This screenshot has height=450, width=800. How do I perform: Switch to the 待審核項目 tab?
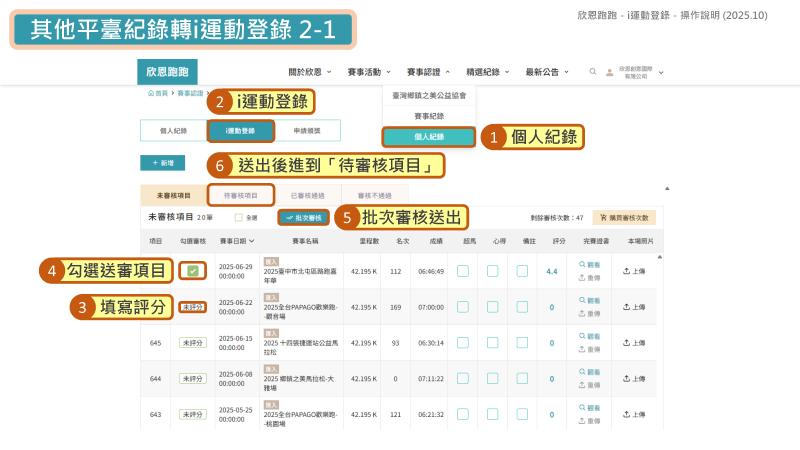coord(240,195)
